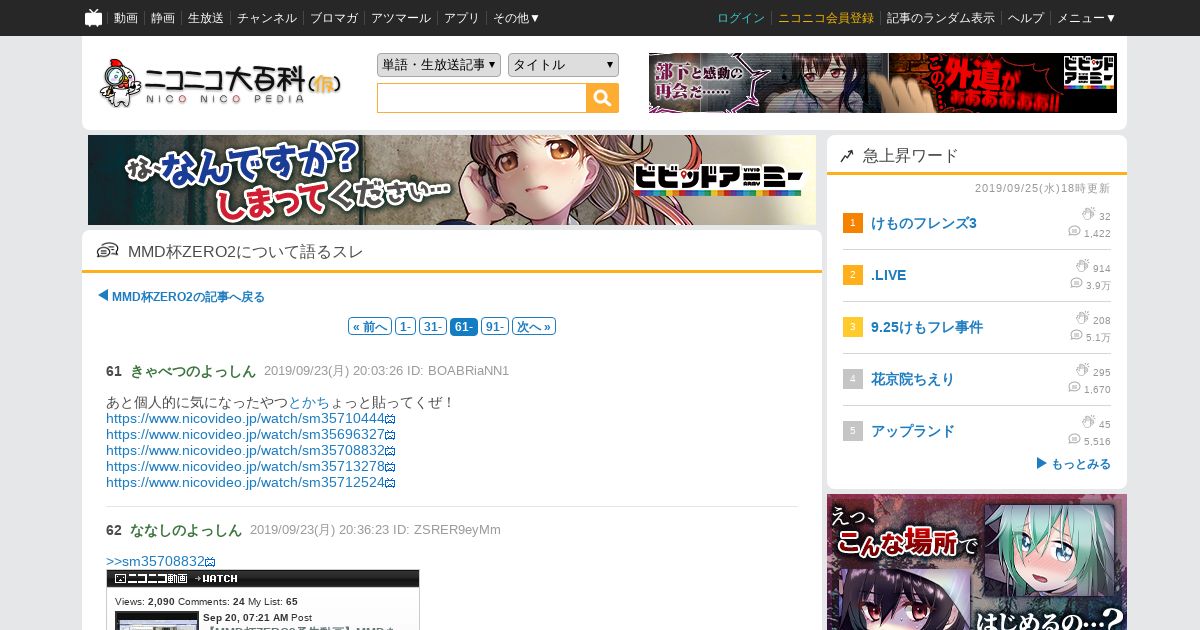The width and height of the screenshot is (1200, 630).
Task: Open チャンネル in the top navigation
Action: [x=267, y=18]
